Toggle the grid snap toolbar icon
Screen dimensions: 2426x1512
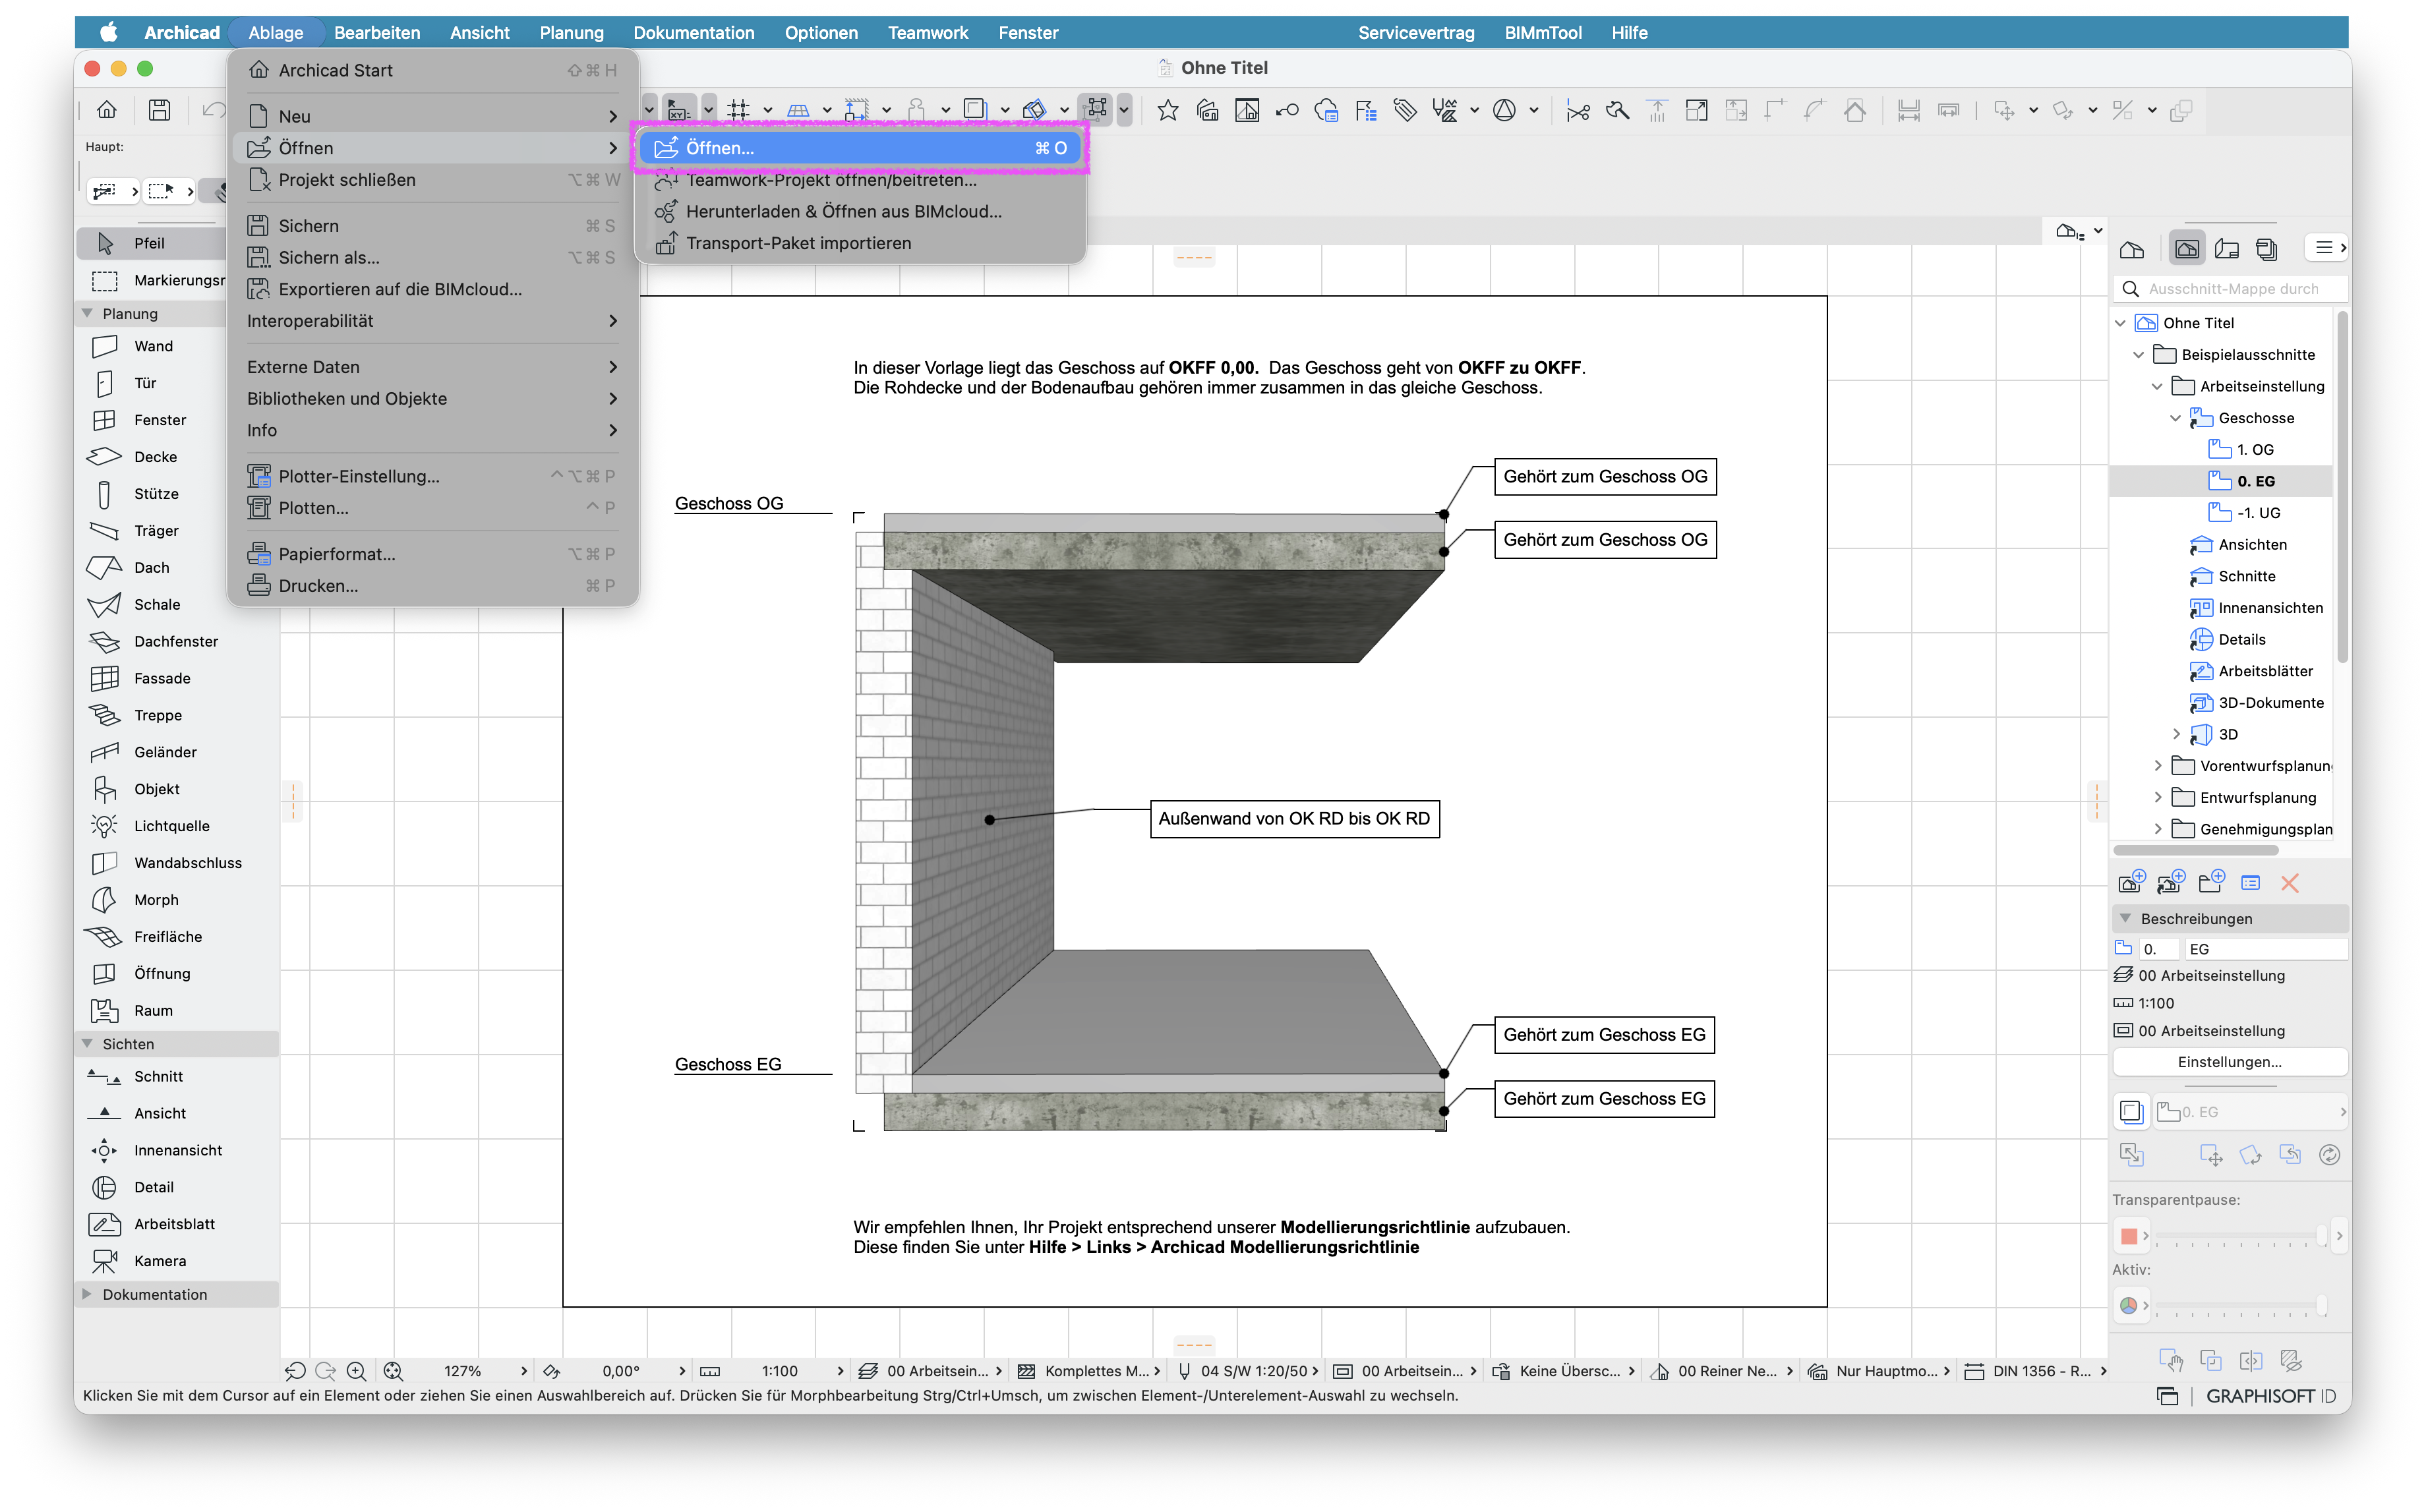(739, 110)
